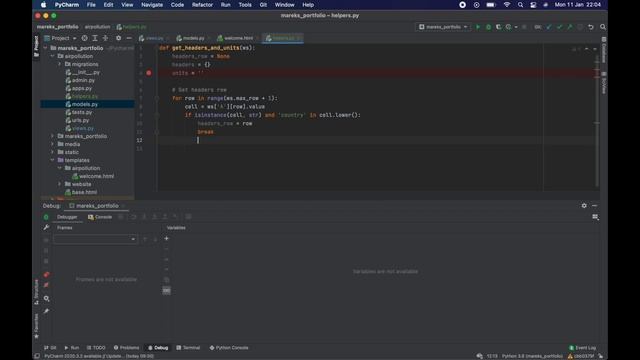Click the pin tab icon in Debug sidebar
The width and height of the screenshot is (640, 360).
coord(46,311)
